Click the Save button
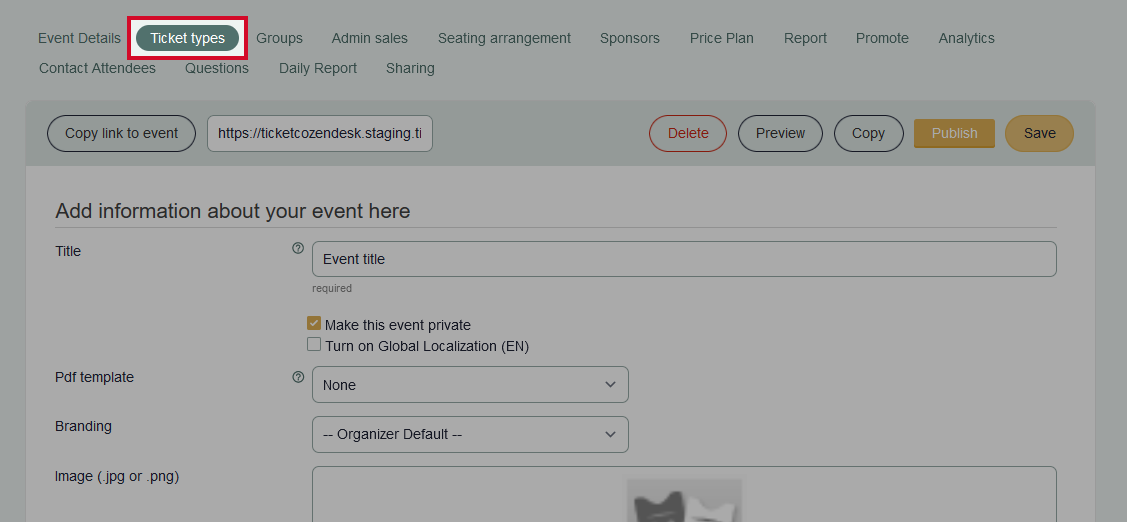 pos(1039,133)
